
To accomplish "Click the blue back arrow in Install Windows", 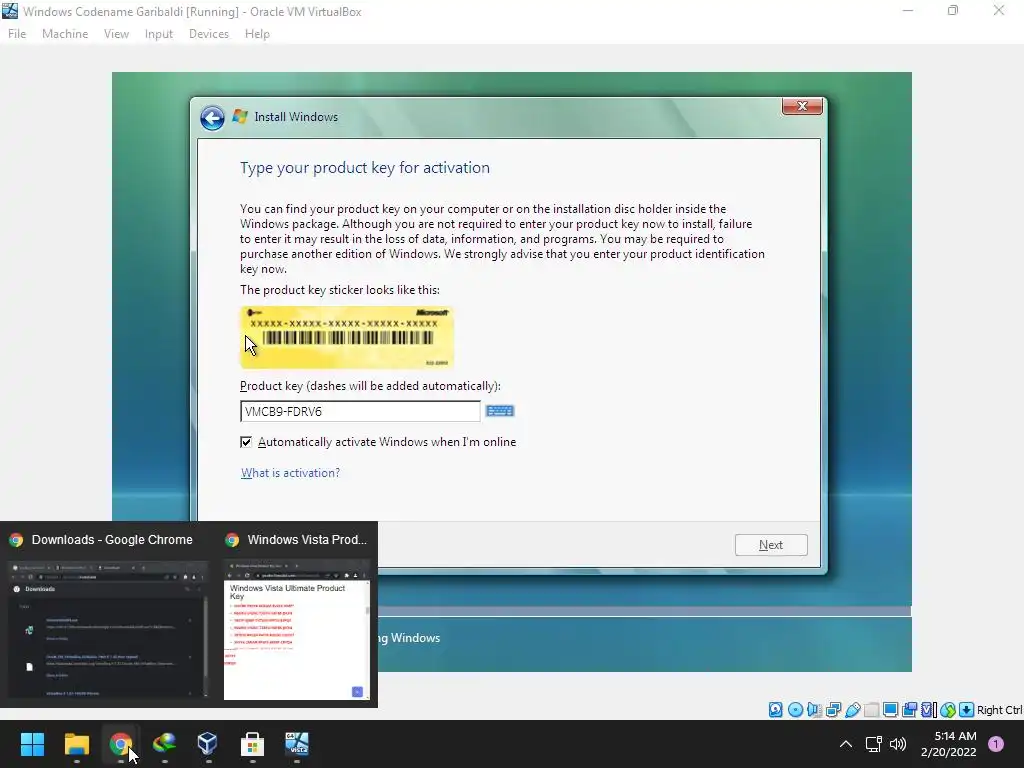I will (x=212, y=118).
